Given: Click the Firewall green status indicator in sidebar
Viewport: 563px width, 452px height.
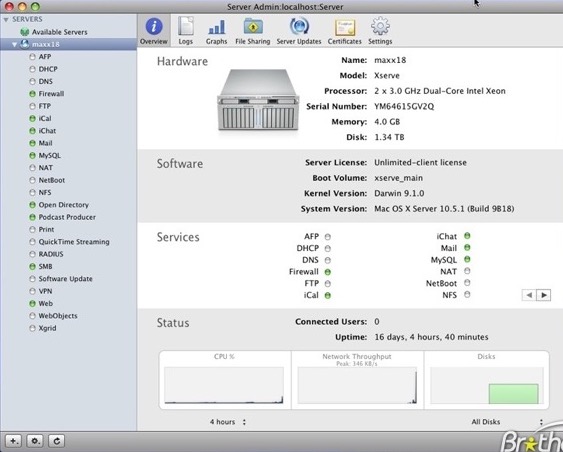Looking at the screenshot, I should [x=32, y=94].
